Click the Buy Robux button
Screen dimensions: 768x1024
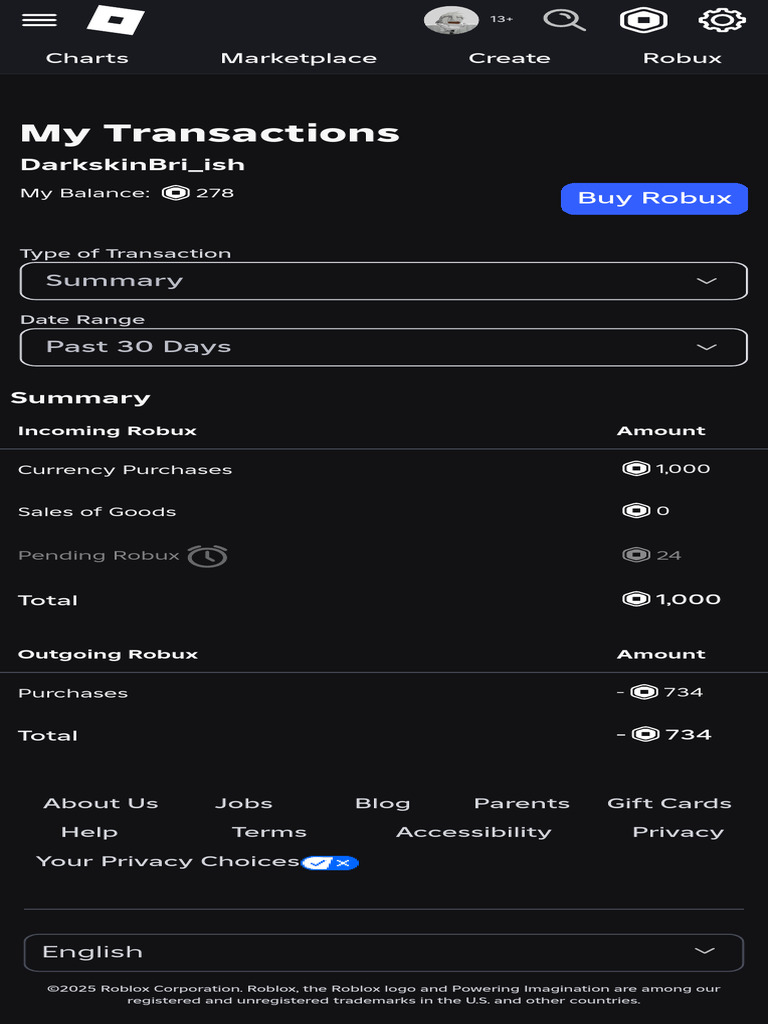point(654,199)
